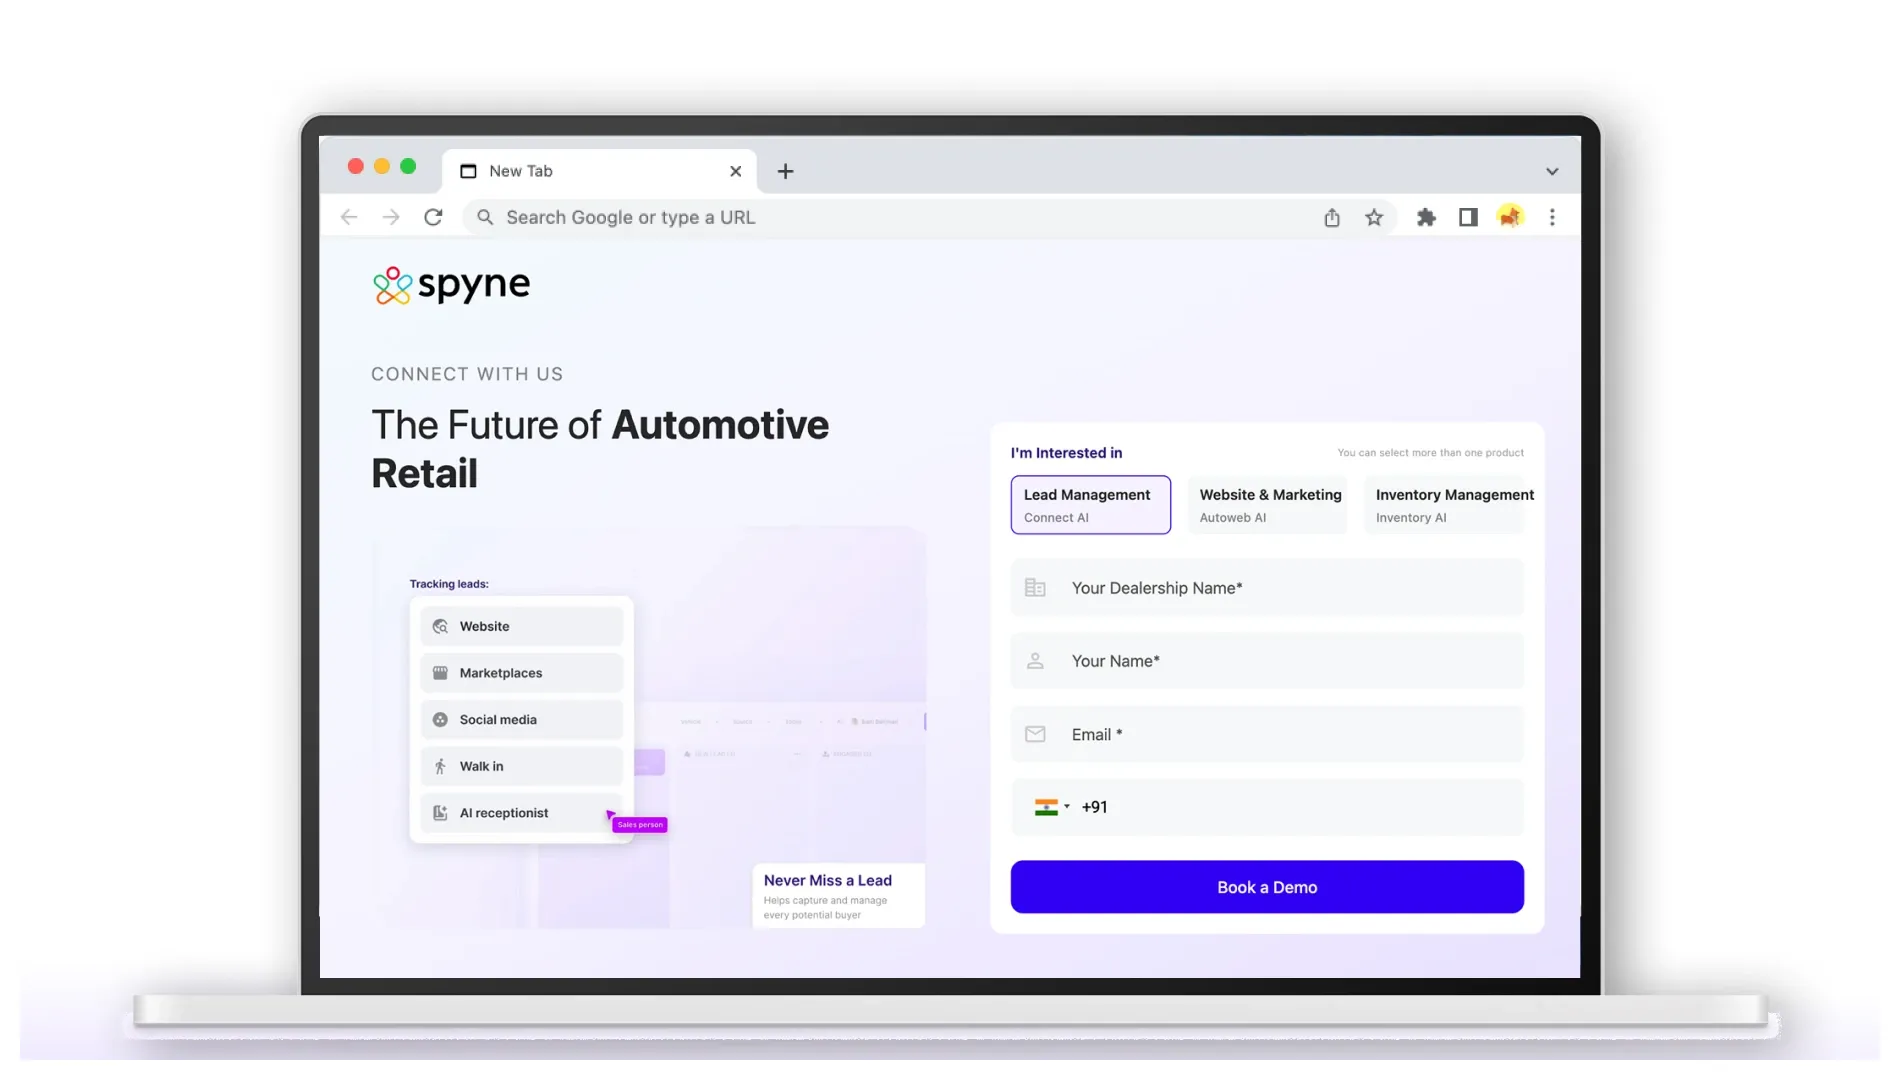Open a new tab with plus button
Screen dimensions: 1900x1080
point(786,171)
